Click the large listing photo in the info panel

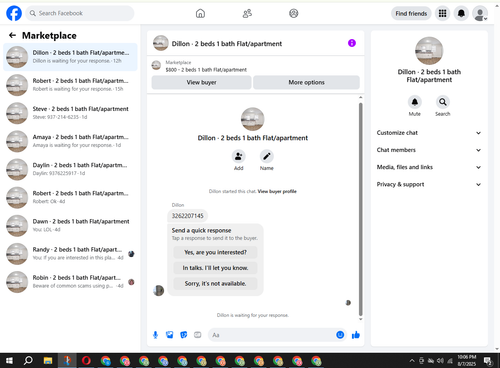429,51
